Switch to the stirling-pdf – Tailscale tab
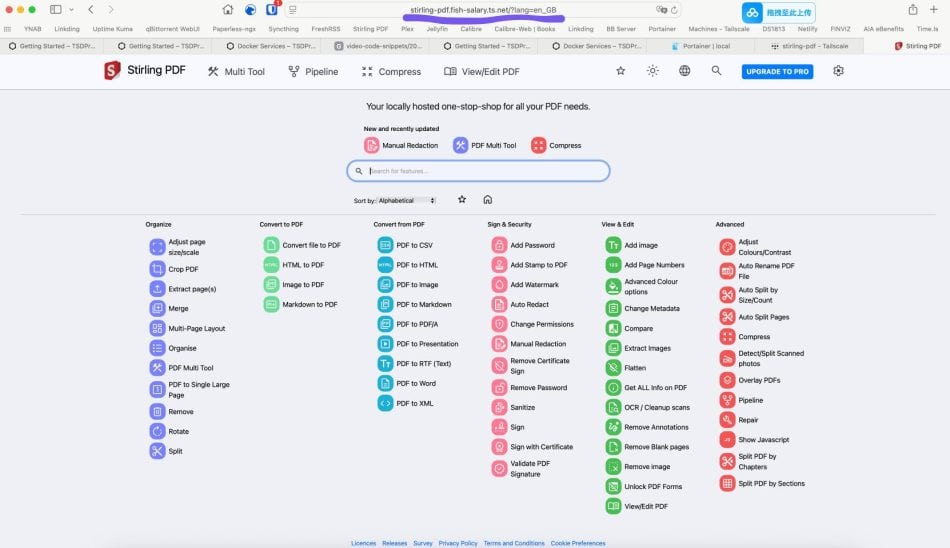The image size is (950, 548). click(x=810, y=46)
